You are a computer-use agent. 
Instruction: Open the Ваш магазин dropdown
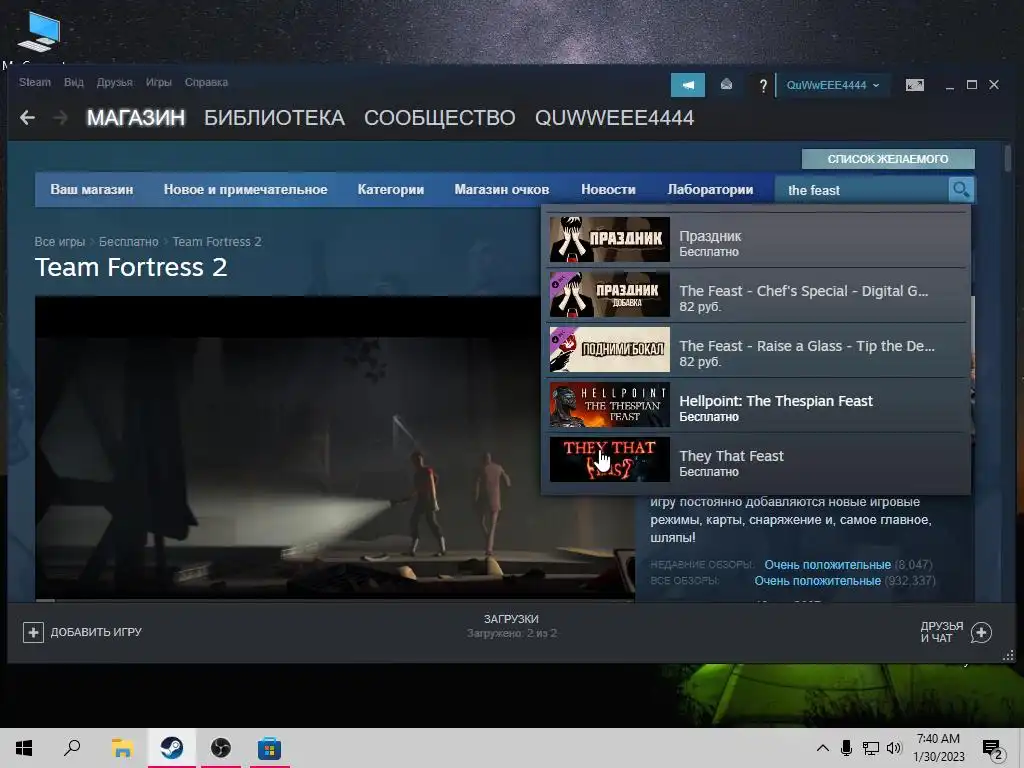tap(92, 189)
